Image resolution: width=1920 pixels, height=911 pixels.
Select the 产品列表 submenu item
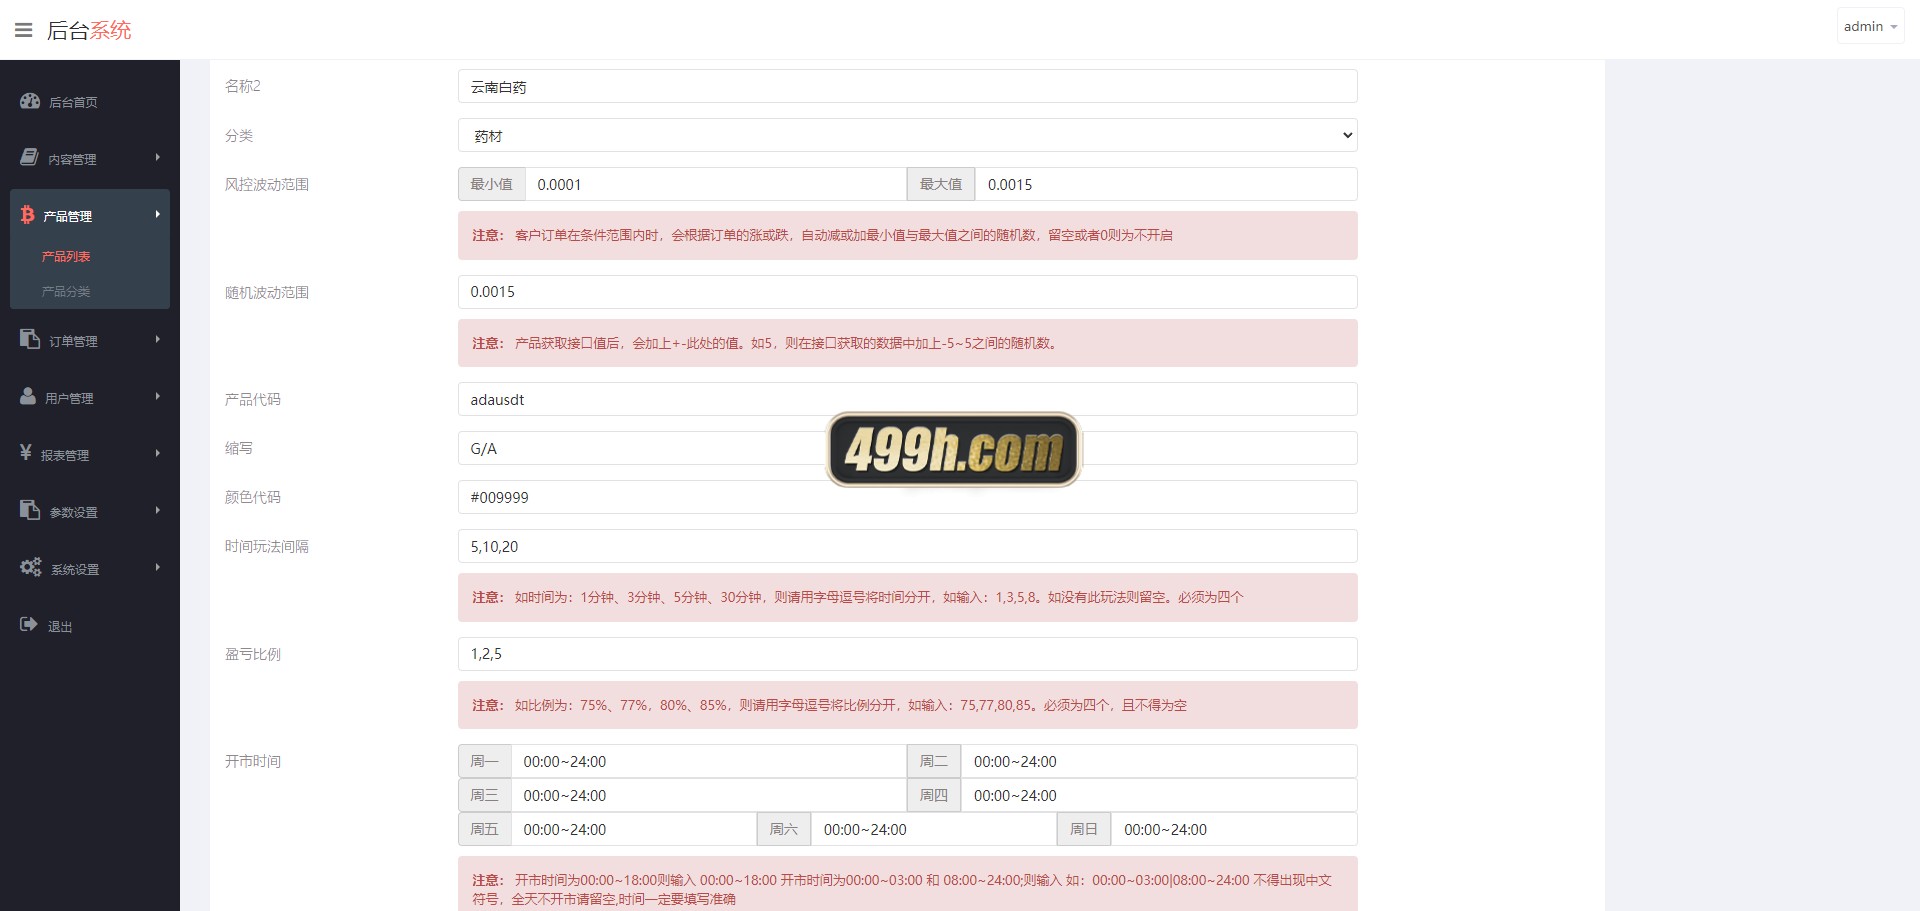click(66, 257)
